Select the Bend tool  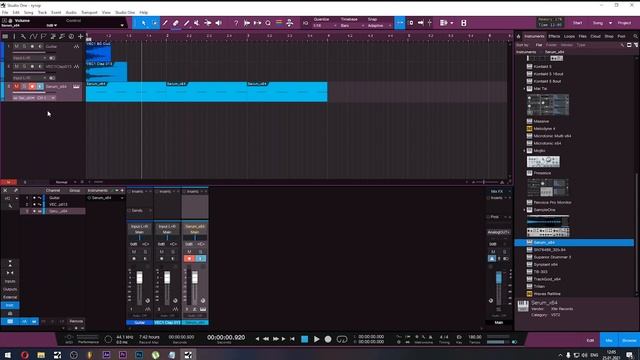pos(208,23)
